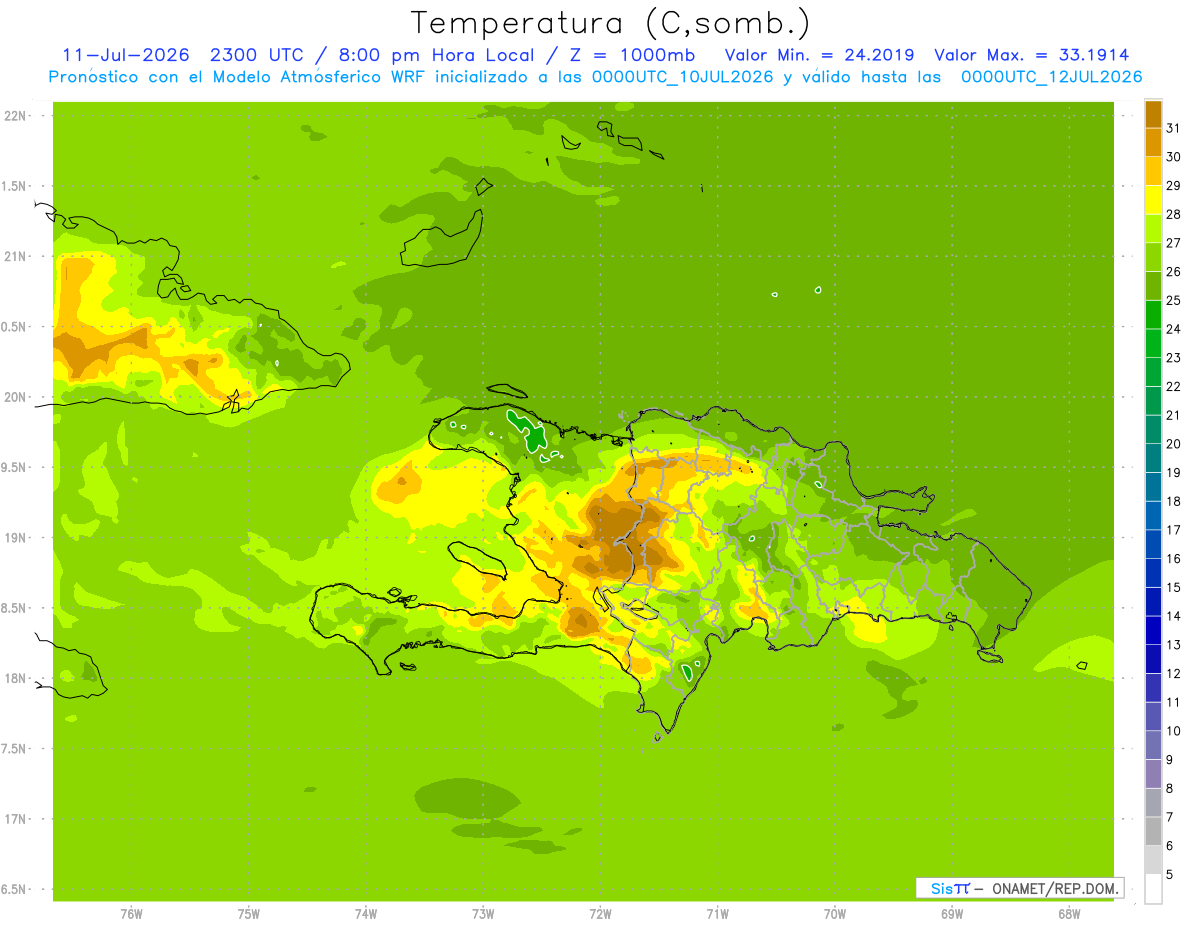The height and width of the screenshot is (927, 1200).
Task: Click the dark orange swatch above 31
Action: coord(1153,113)
